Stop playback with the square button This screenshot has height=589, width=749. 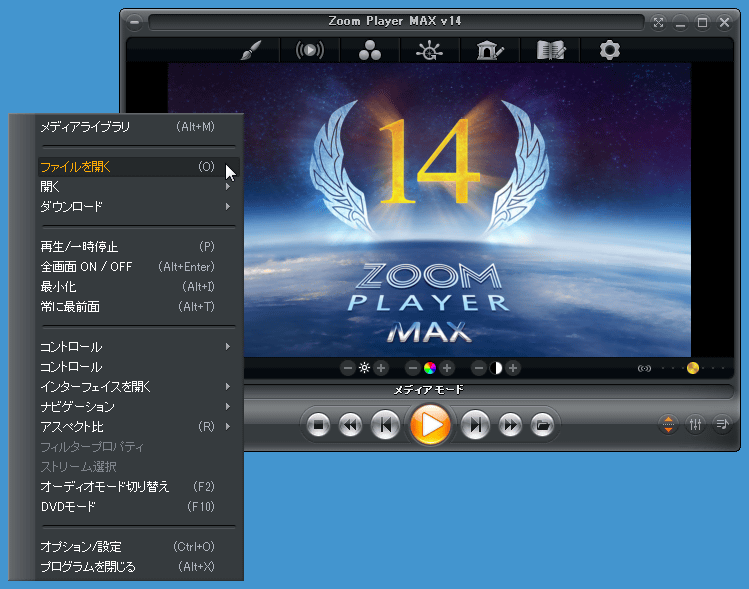click(x=318, y=425)
